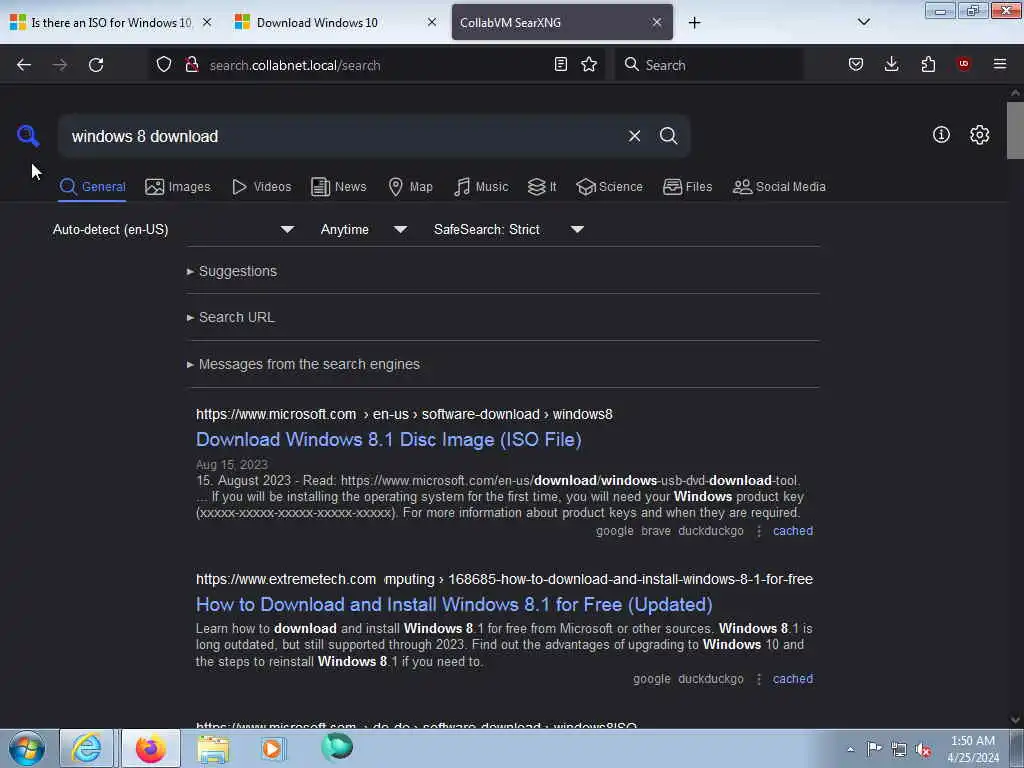Image resolution: width=1024 pixels, height=768 pixels.
Task: Select the Map search category
Action: pyautogui.click(x=411, y=187)
